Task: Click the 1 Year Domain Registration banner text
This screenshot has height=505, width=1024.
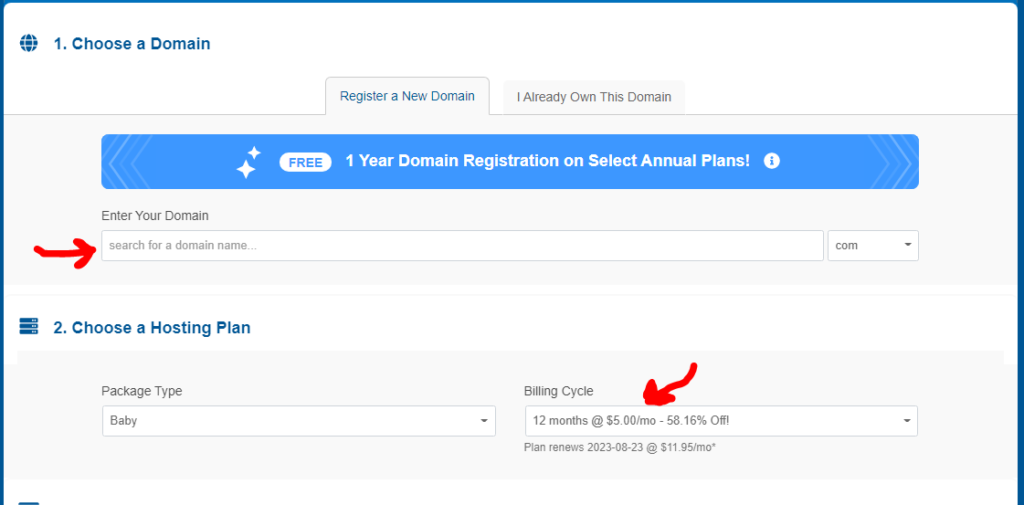Action: [x=547, y=161]
